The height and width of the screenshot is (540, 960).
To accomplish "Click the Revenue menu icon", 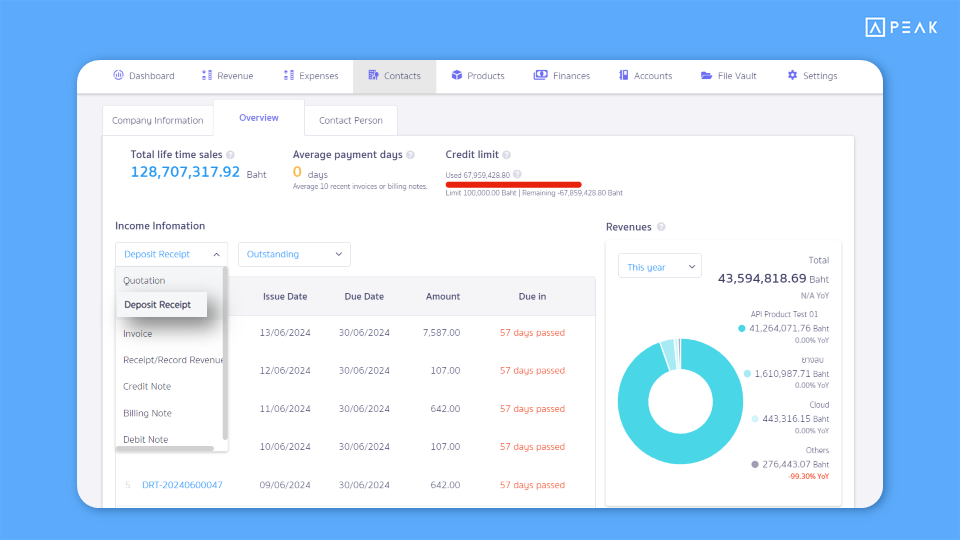I will (x=207, y=75).
